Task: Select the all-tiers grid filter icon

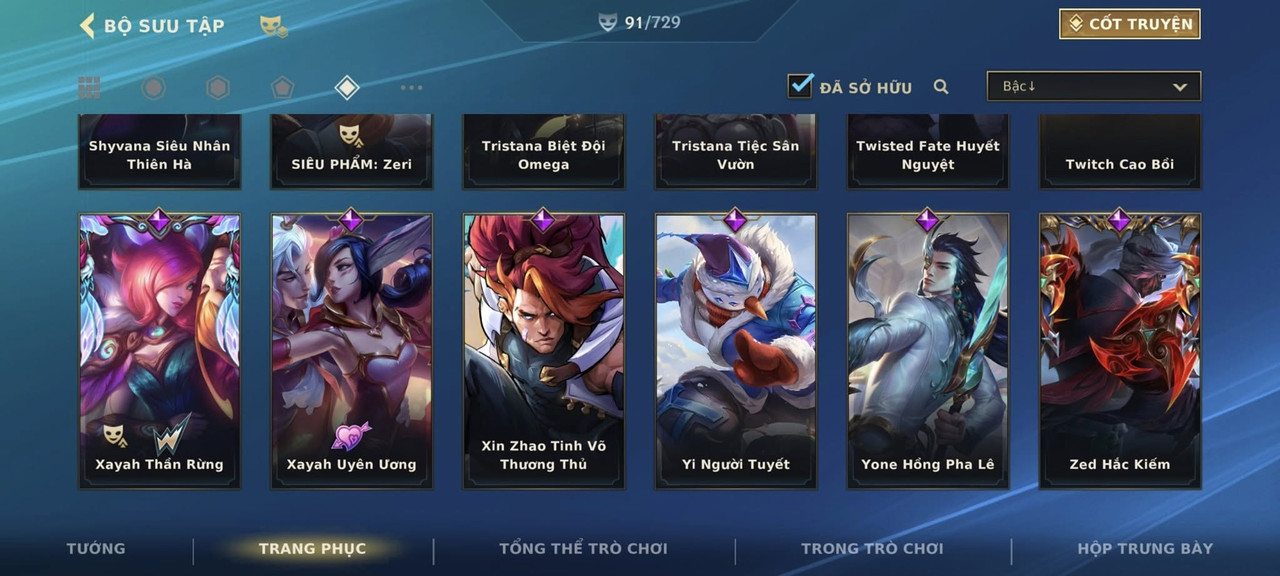Action: point(89,88)
